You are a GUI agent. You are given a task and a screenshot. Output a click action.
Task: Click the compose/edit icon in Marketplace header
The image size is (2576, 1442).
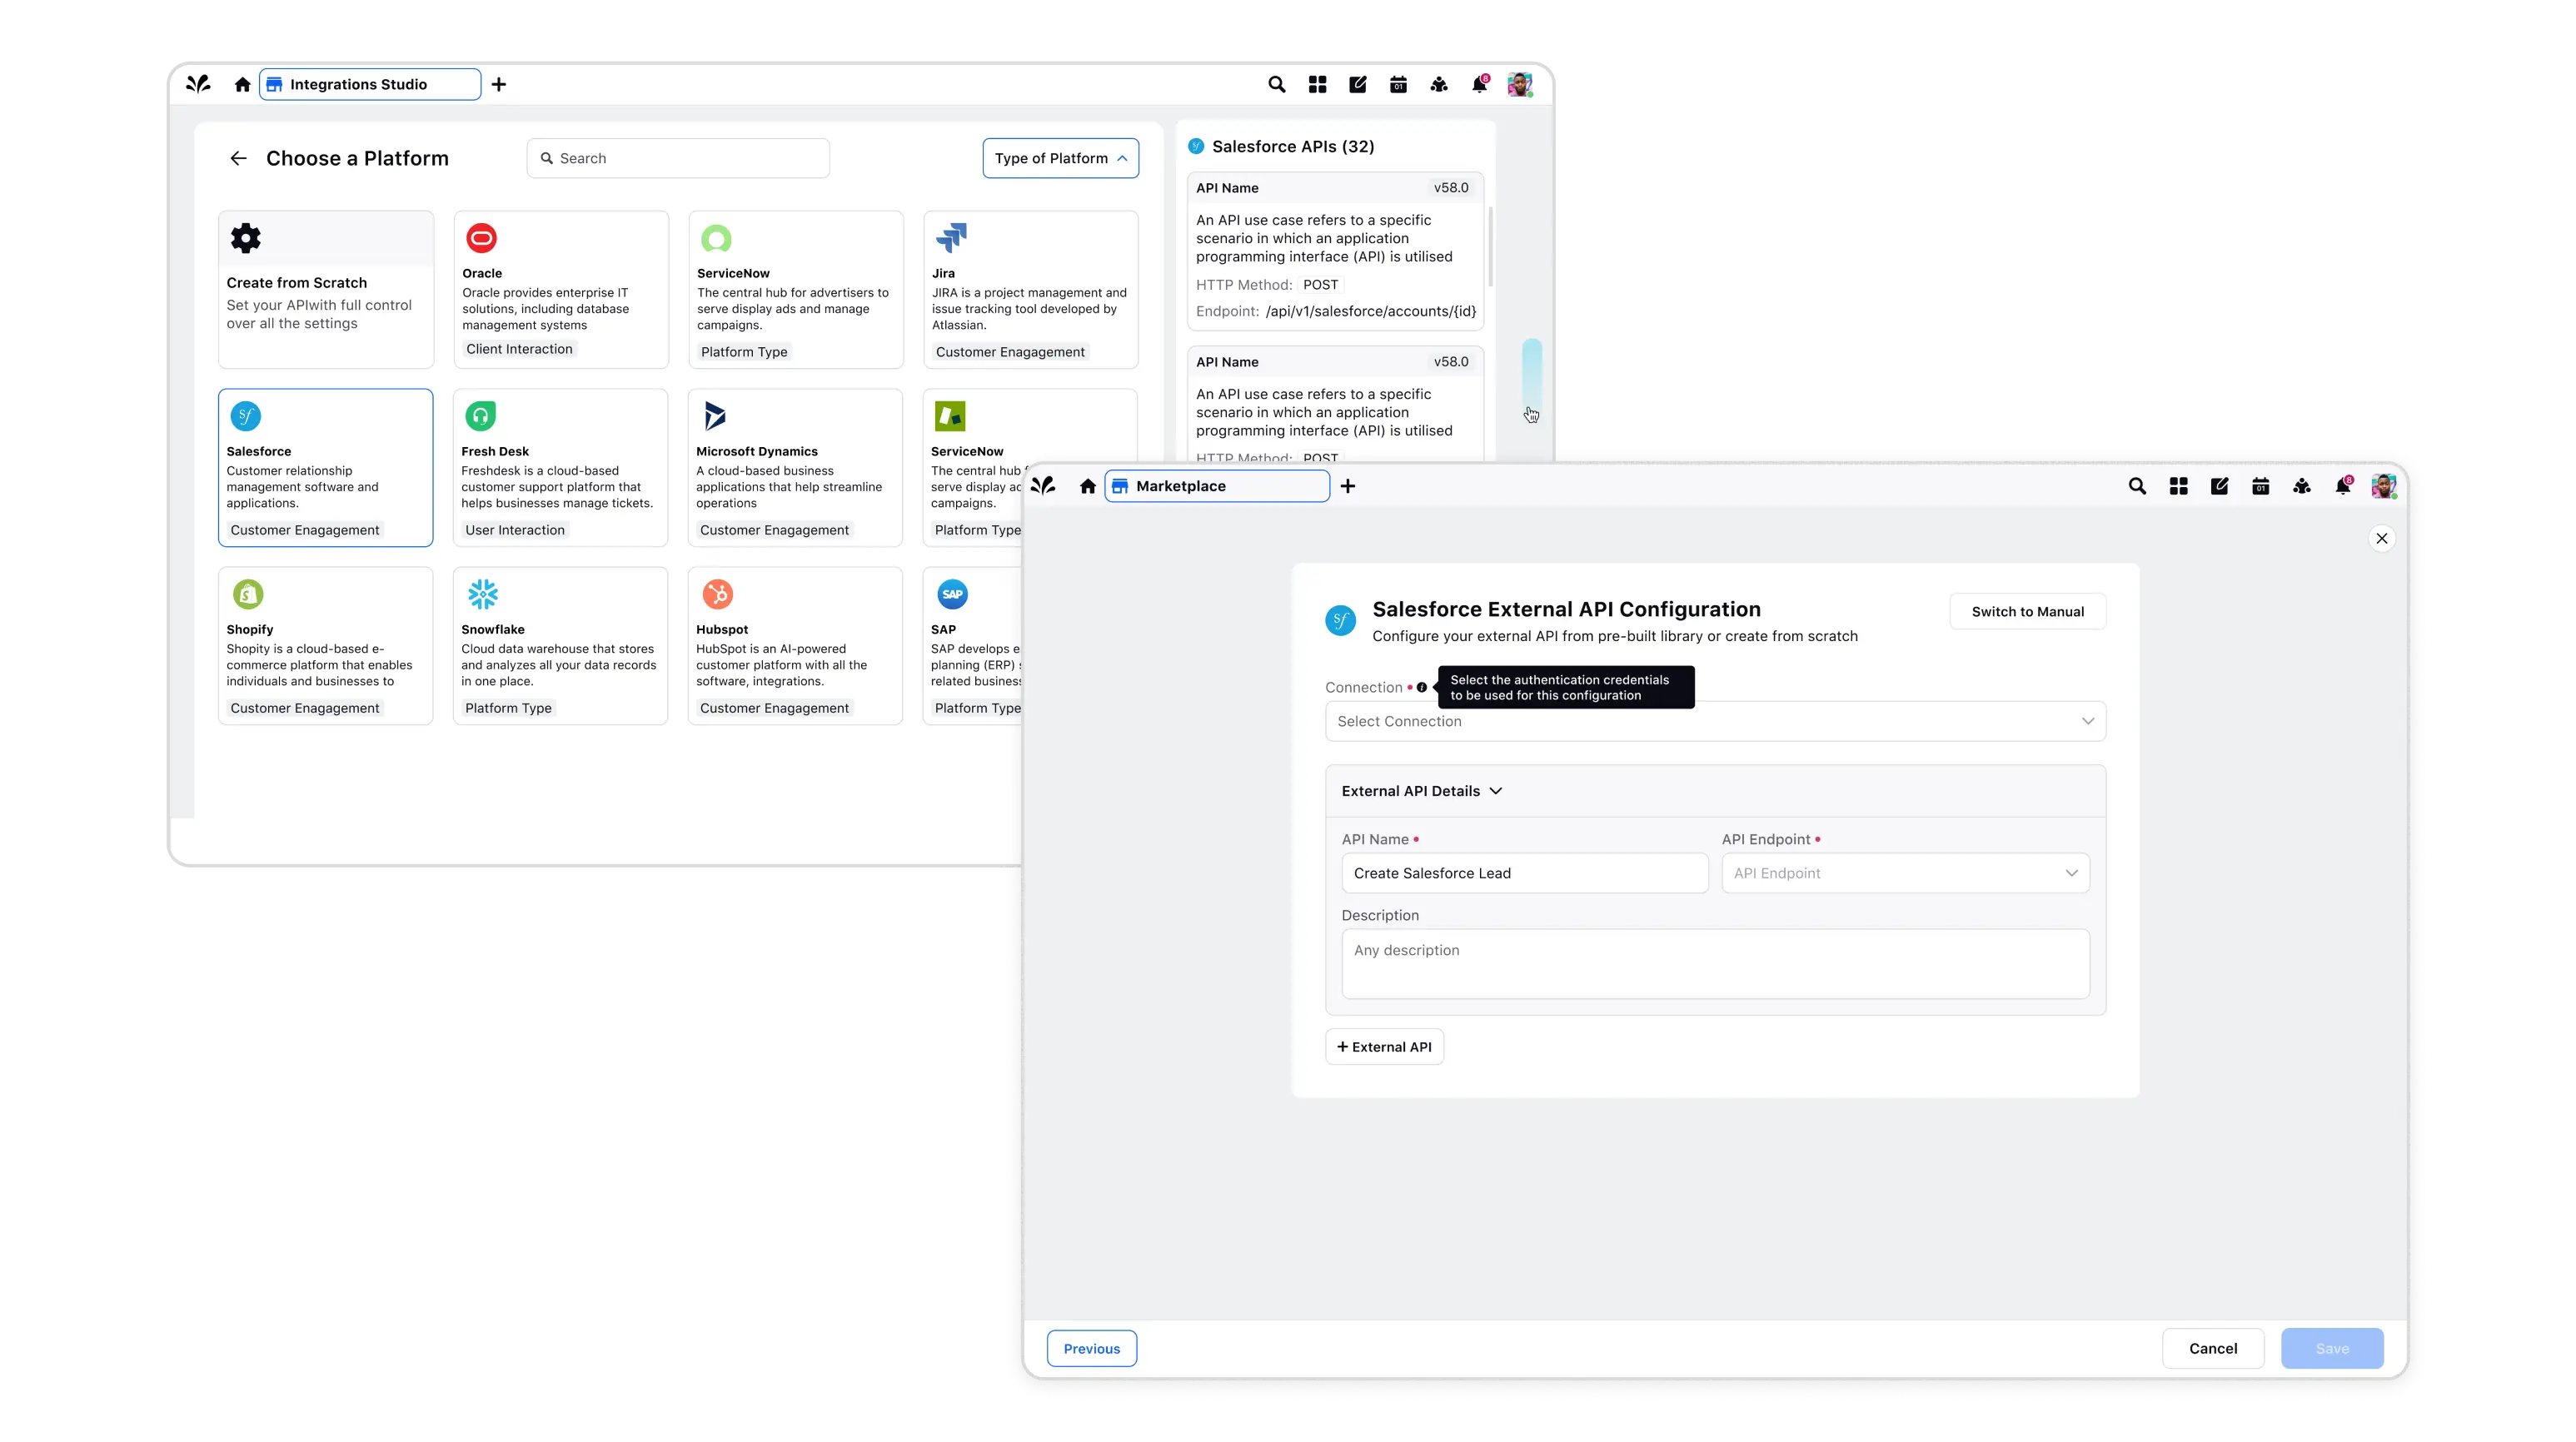[x=2219, y=486]
